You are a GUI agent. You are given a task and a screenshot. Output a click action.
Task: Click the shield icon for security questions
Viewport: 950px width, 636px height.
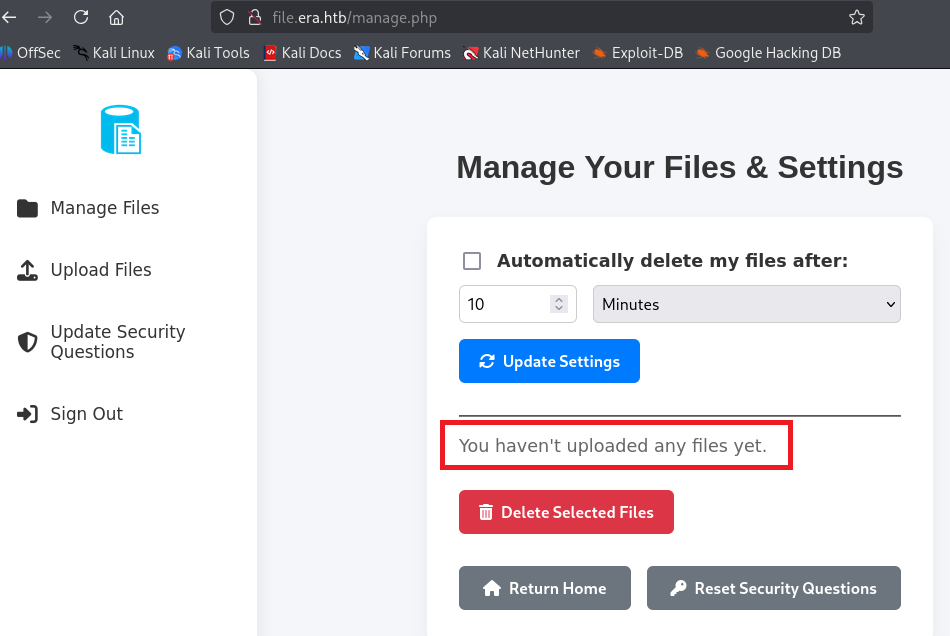pyautogui.click(x=28, y=342)
